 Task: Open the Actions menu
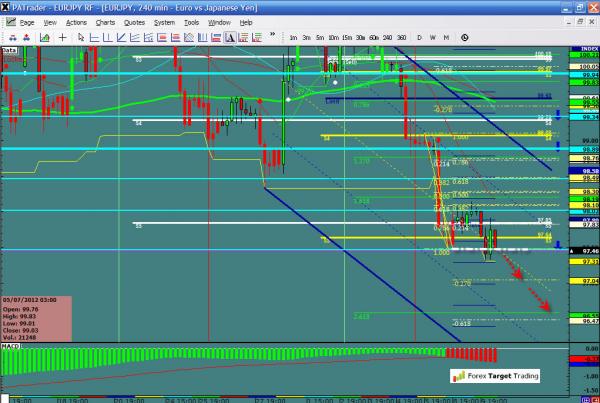(x=76, y=21)
